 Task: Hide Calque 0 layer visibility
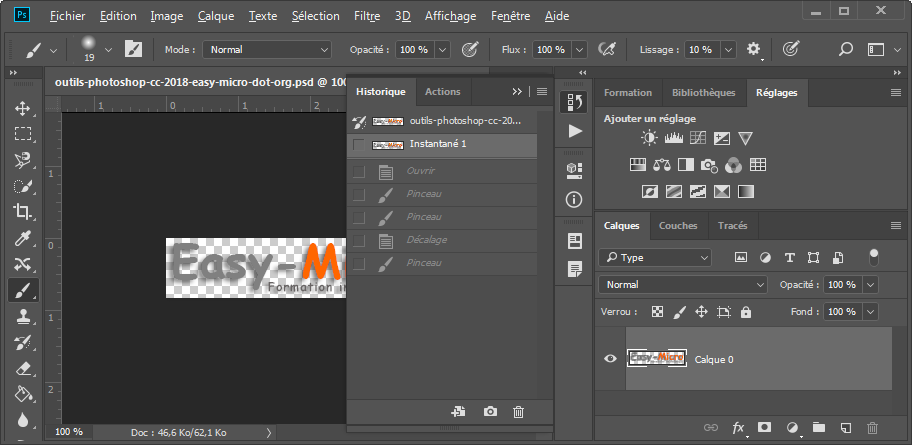click(x=610, y=359)
